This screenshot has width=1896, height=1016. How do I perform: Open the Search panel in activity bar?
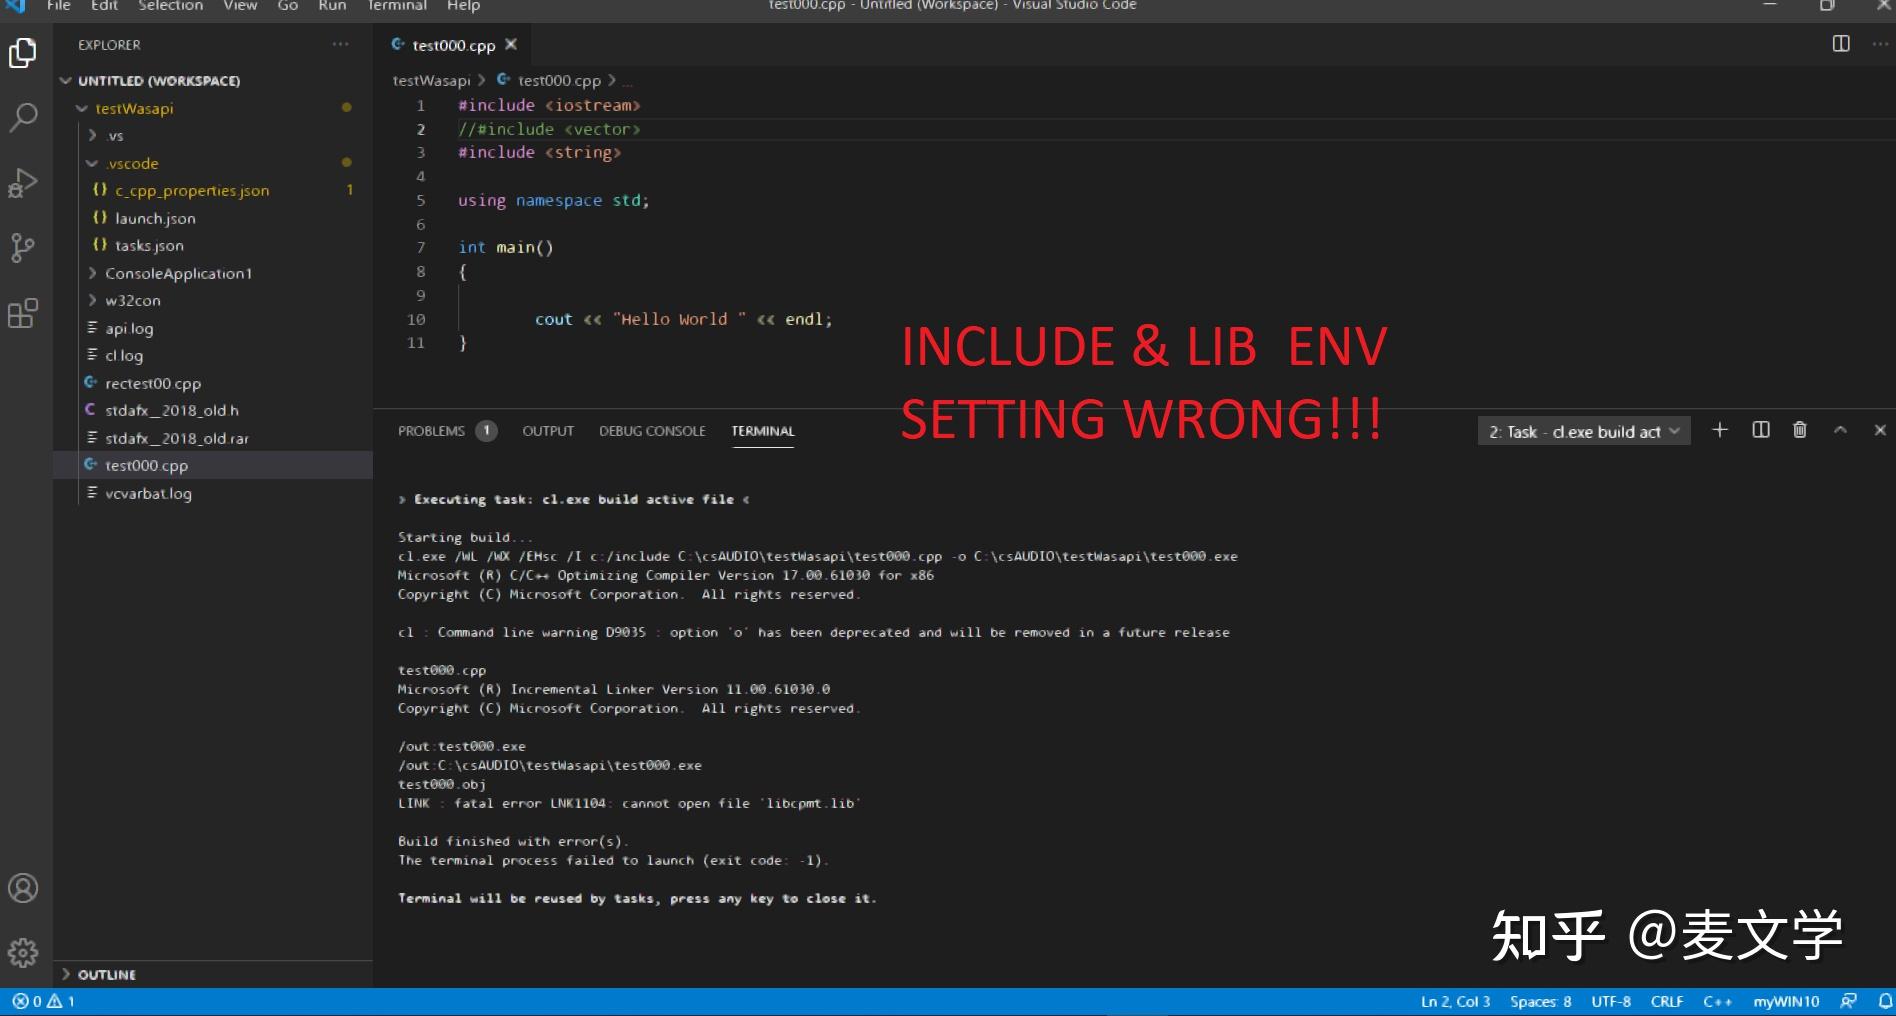click(x=22, y=117)
